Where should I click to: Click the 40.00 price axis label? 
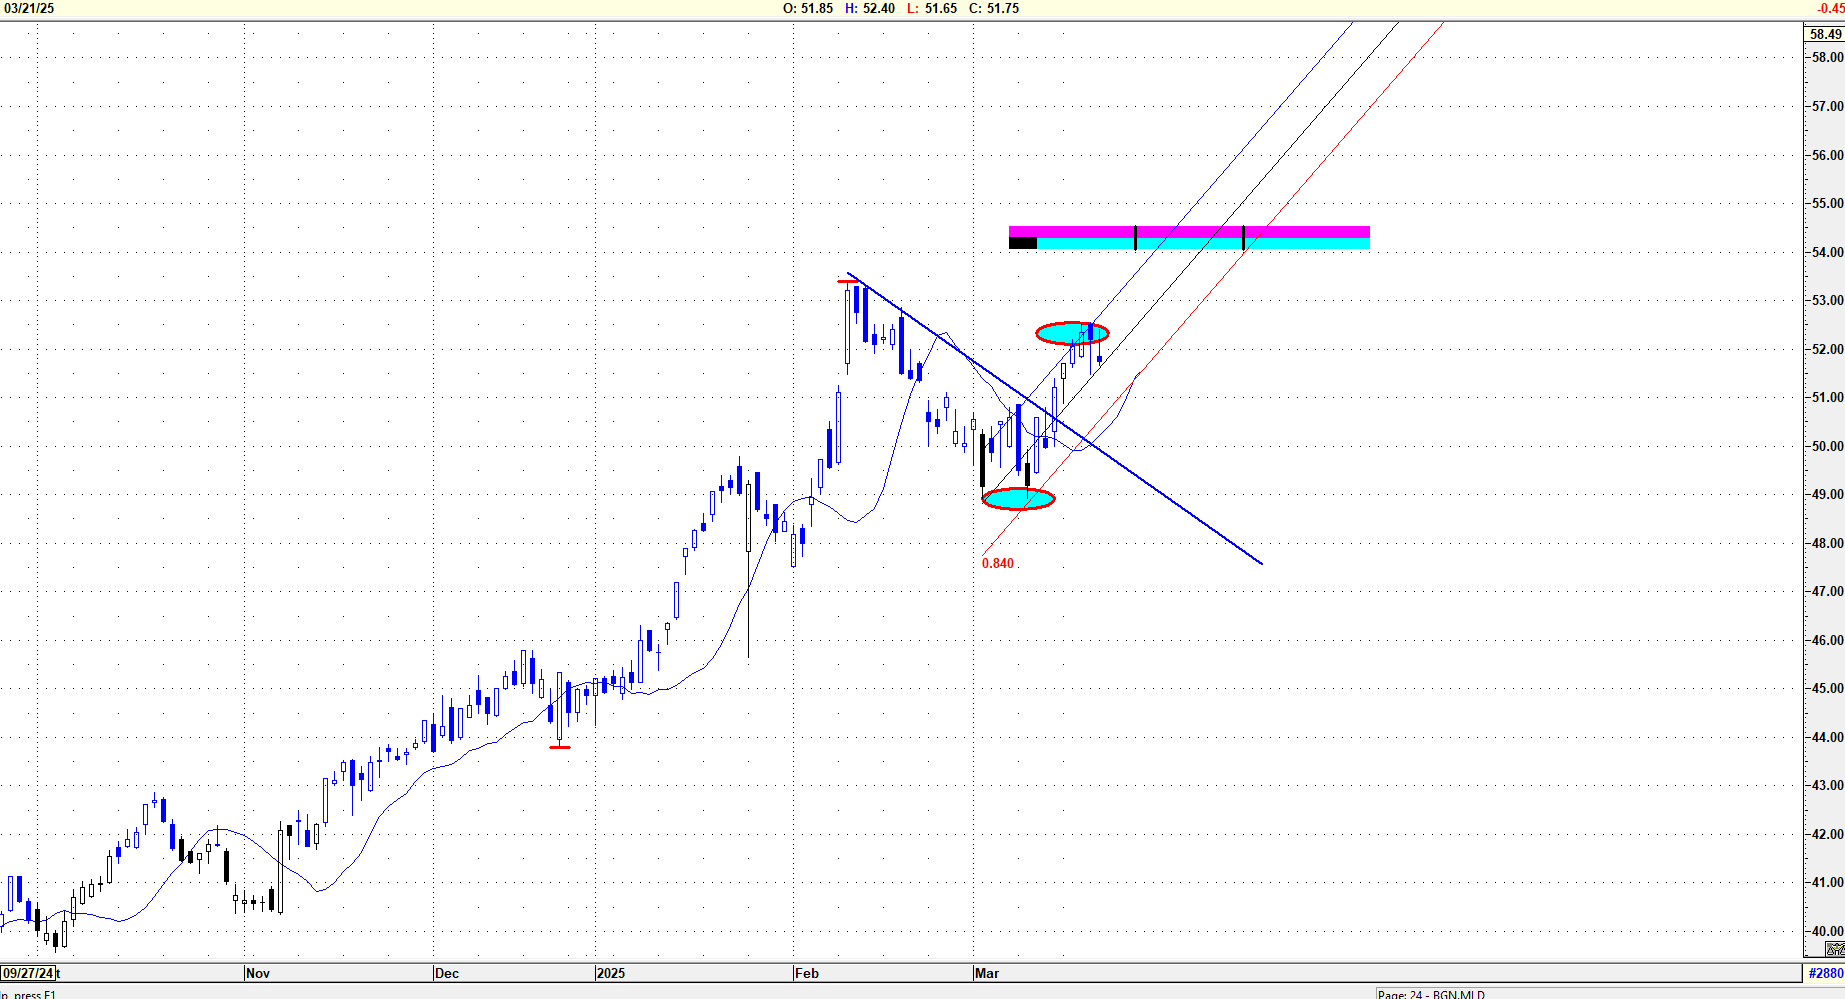point(1827,931)
